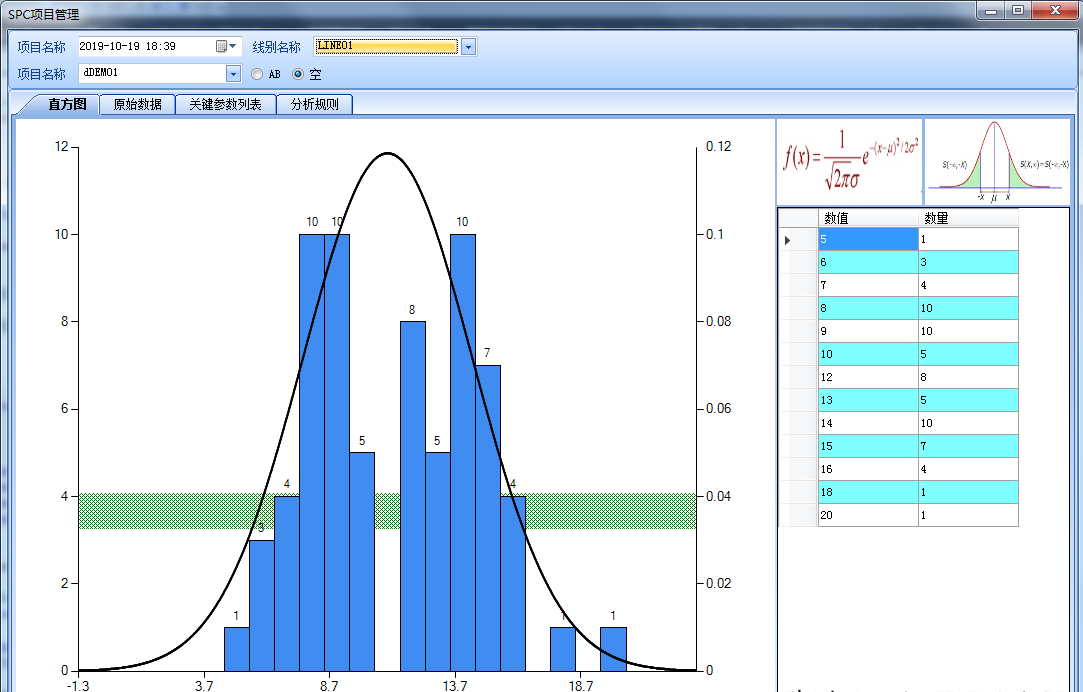
Task: Open the 关键参数列表 tab
Action: [225, 104]
